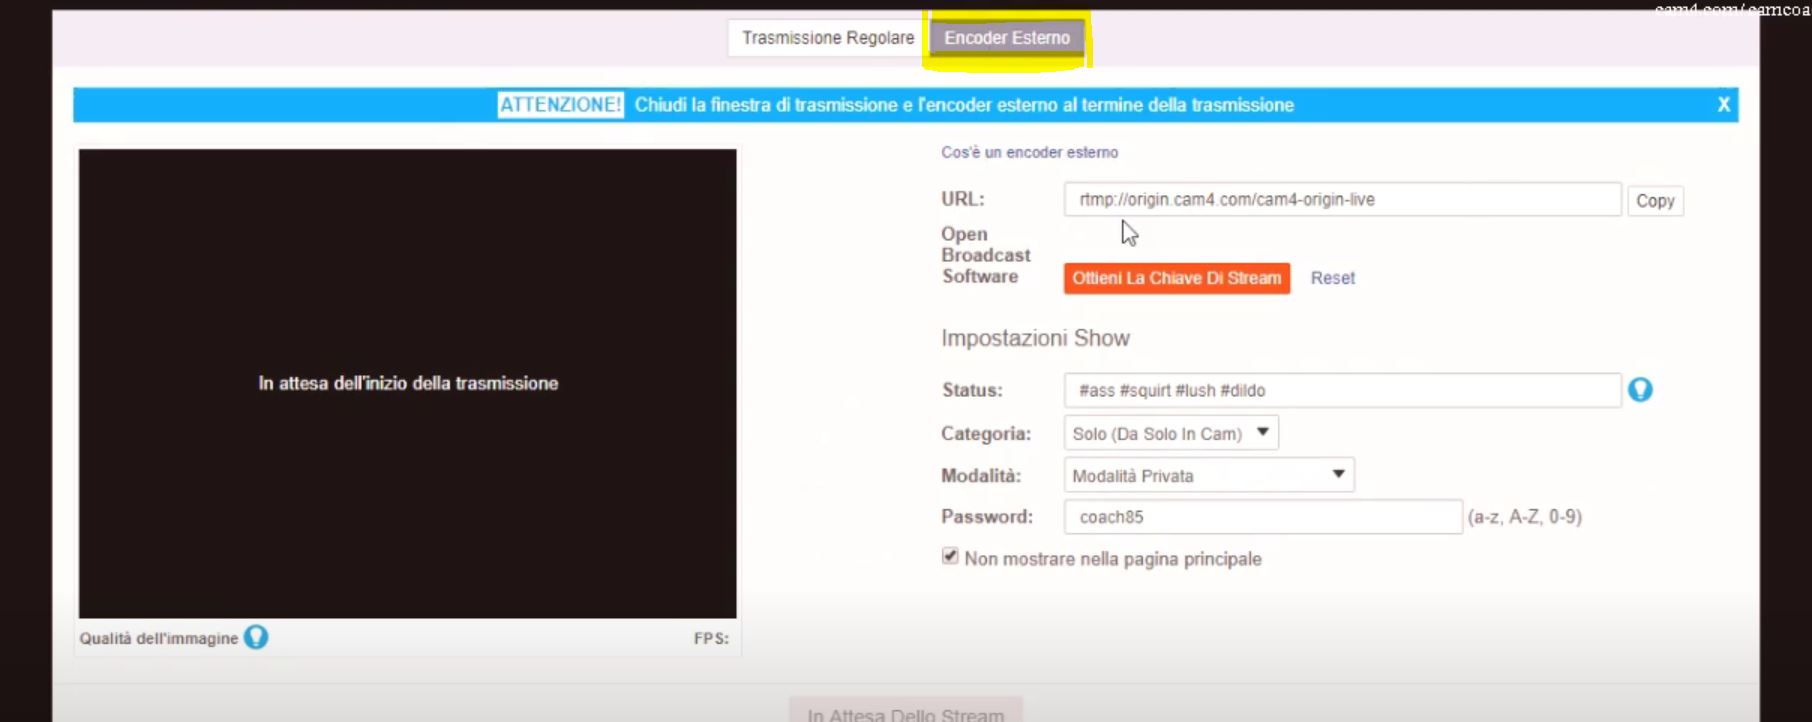The width and height of the screenshot is (1812, 722).
Task: Expand the Modalità dropdown menu
Action: coord(1209,475)
